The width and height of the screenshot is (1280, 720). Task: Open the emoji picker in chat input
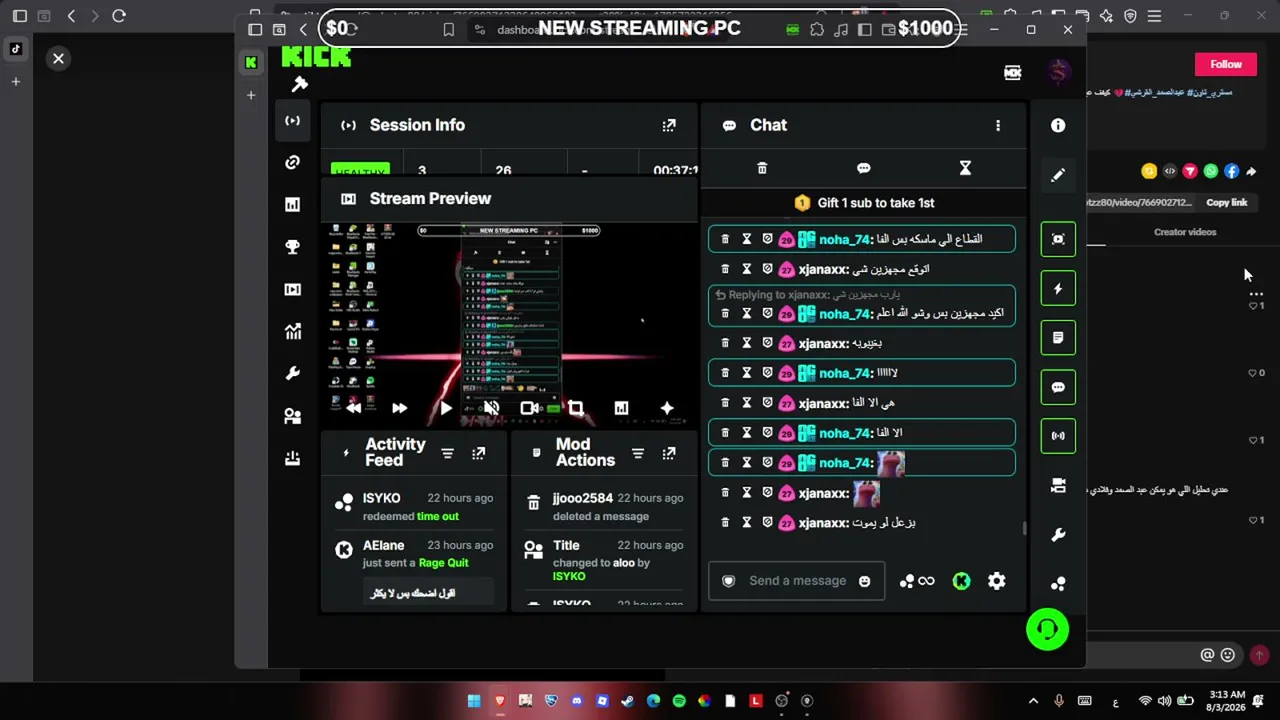click(x=865, y=581)
